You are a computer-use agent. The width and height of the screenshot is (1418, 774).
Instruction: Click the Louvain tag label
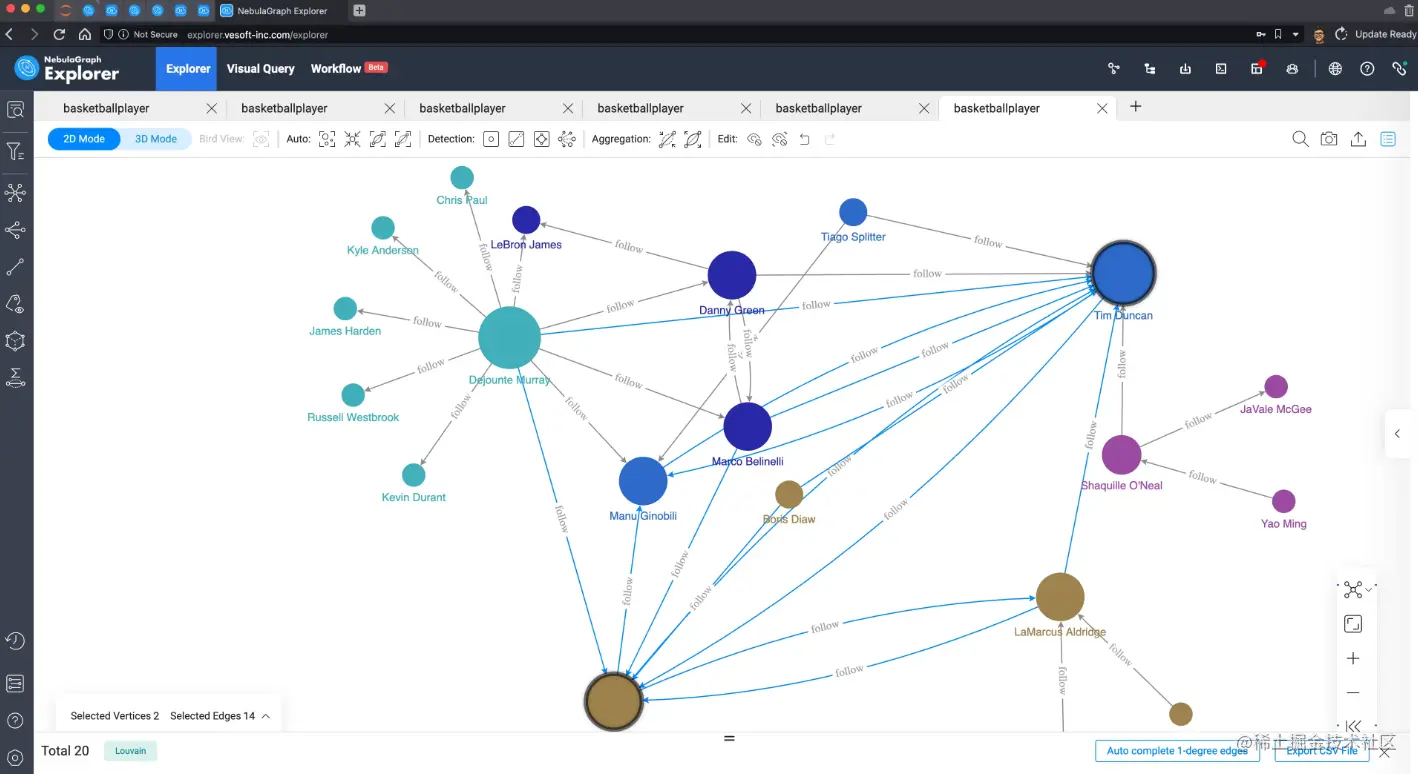[130, 751]
